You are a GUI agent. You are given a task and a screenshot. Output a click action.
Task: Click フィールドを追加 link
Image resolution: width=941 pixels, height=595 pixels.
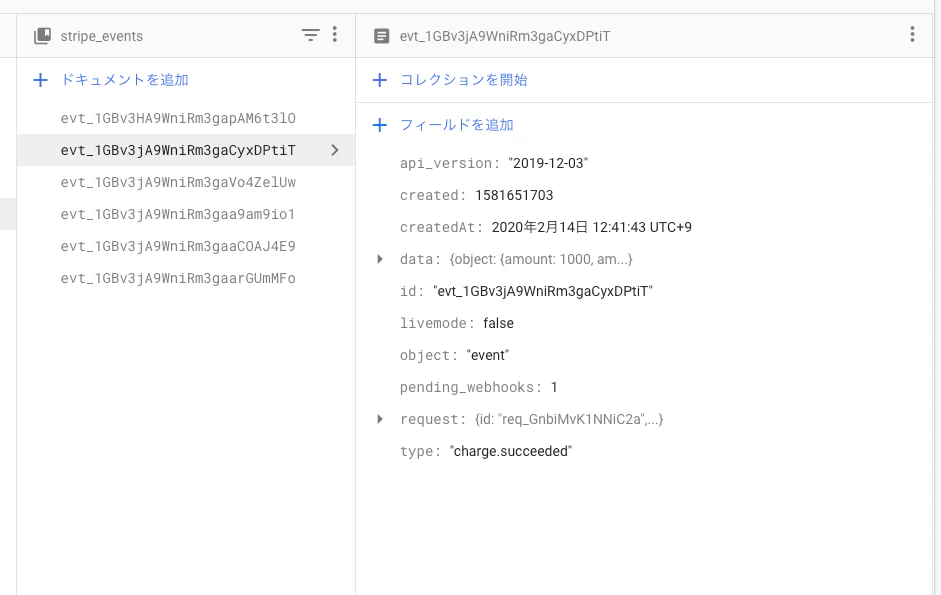(457, 125)
